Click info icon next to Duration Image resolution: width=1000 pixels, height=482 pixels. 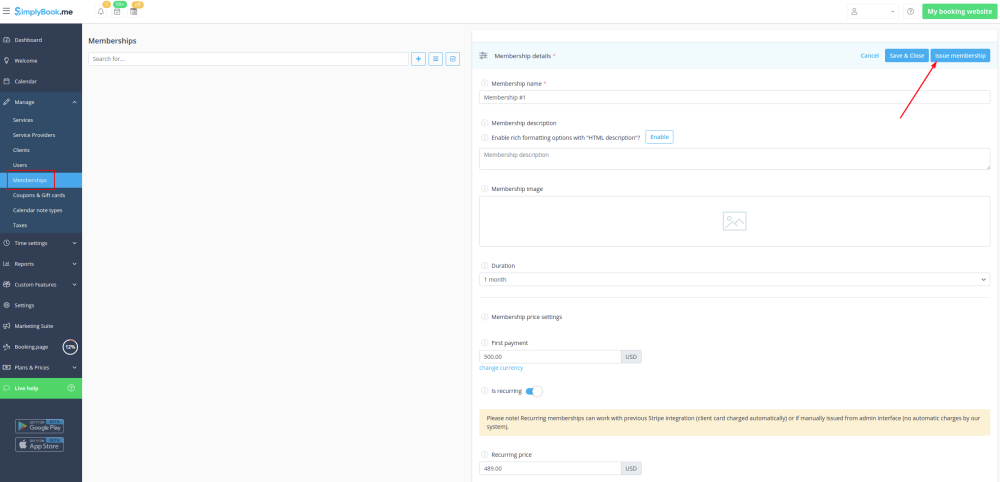[x=485, y=266]
